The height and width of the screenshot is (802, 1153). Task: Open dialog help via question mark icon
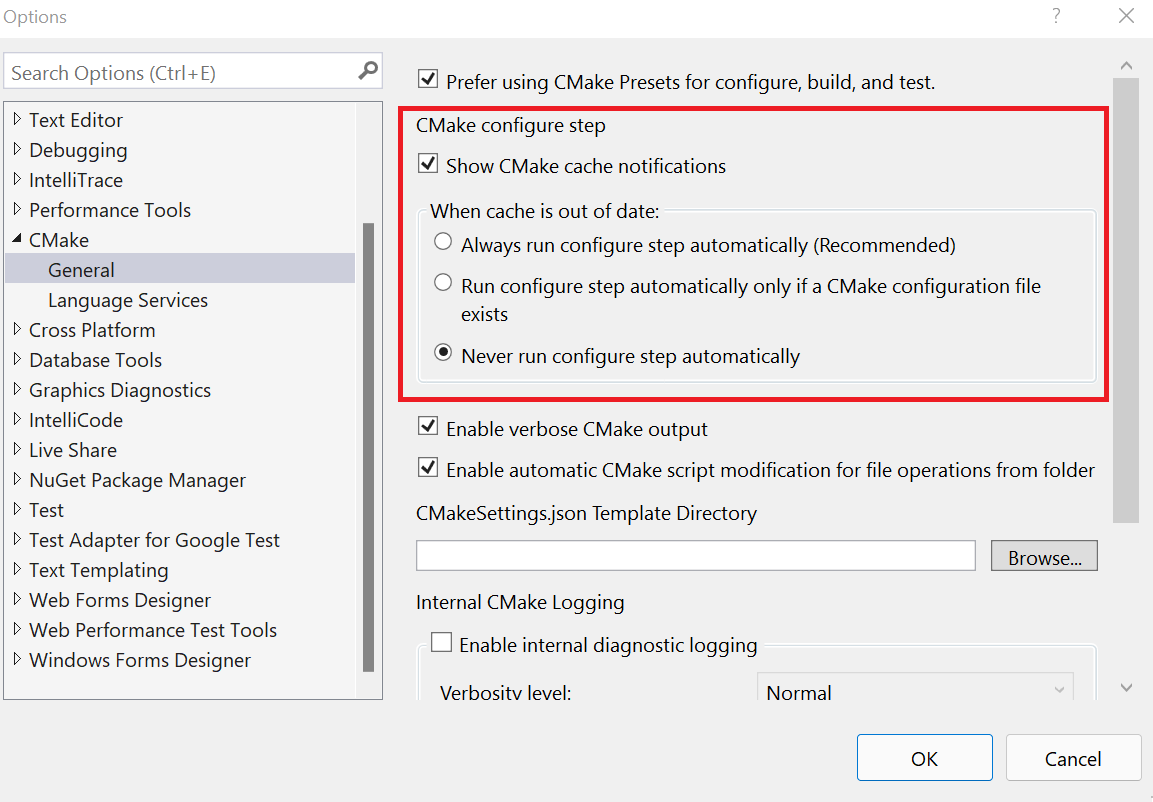(x=1056, y=16)
